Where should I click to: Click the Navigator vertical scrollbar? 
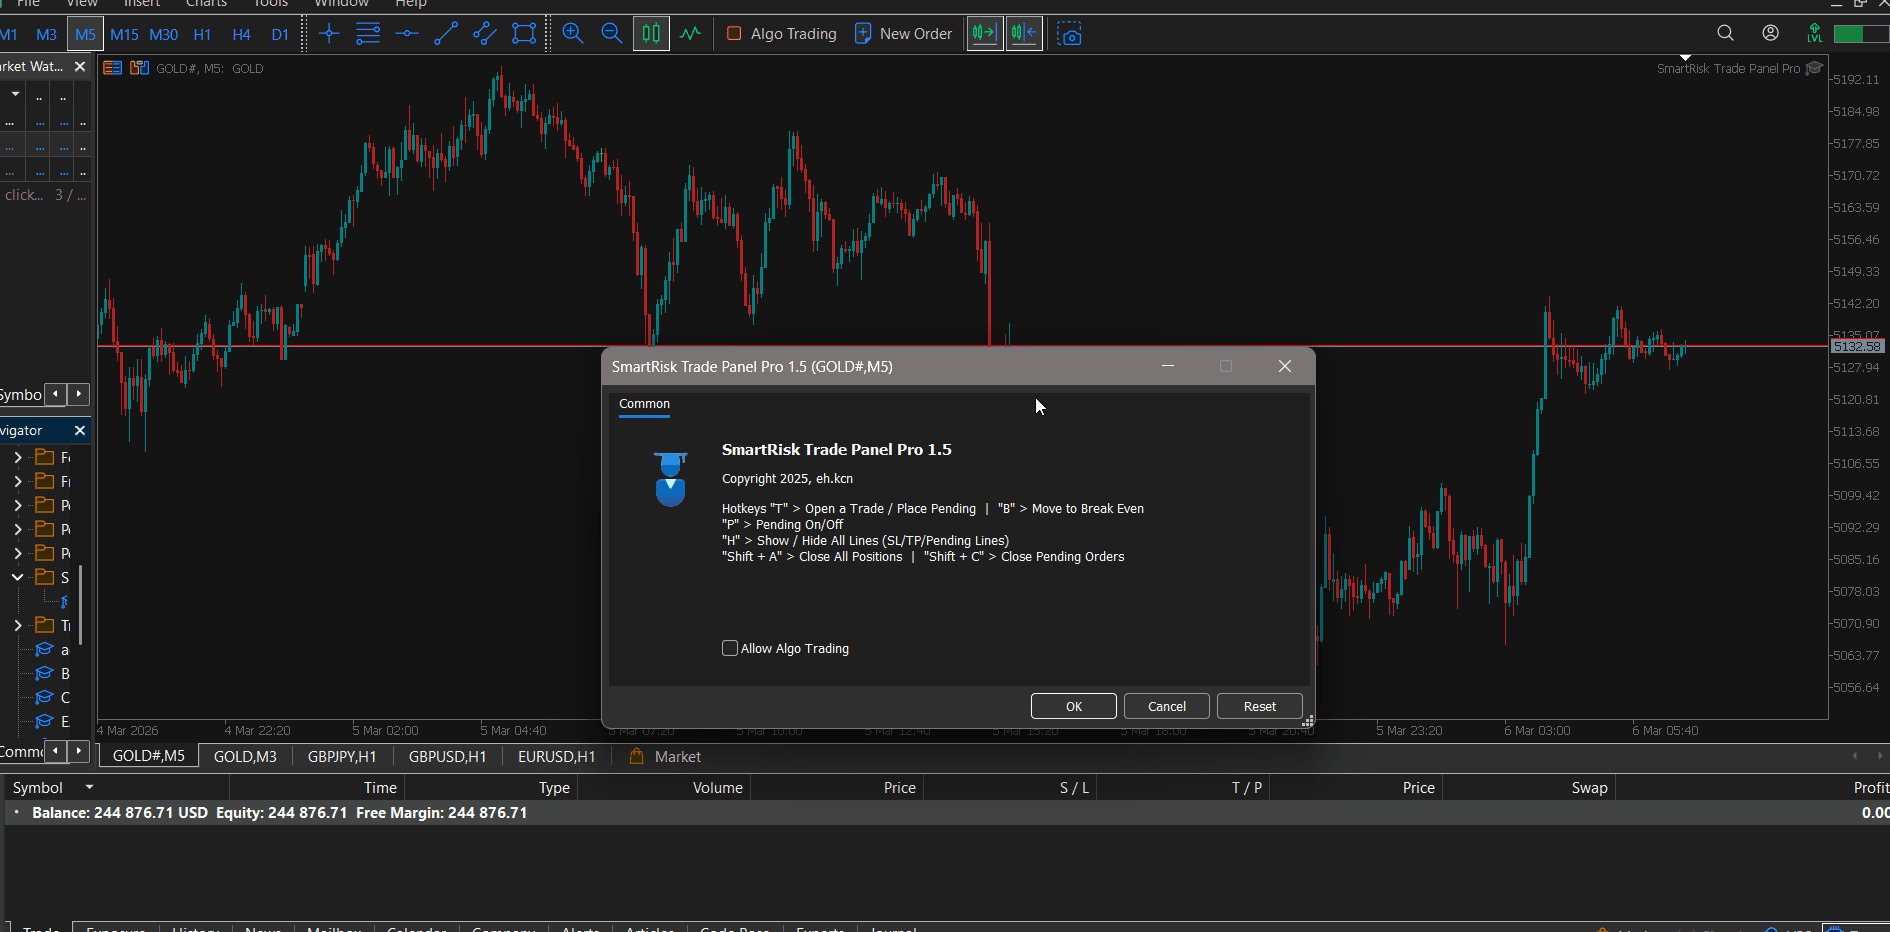81,605
